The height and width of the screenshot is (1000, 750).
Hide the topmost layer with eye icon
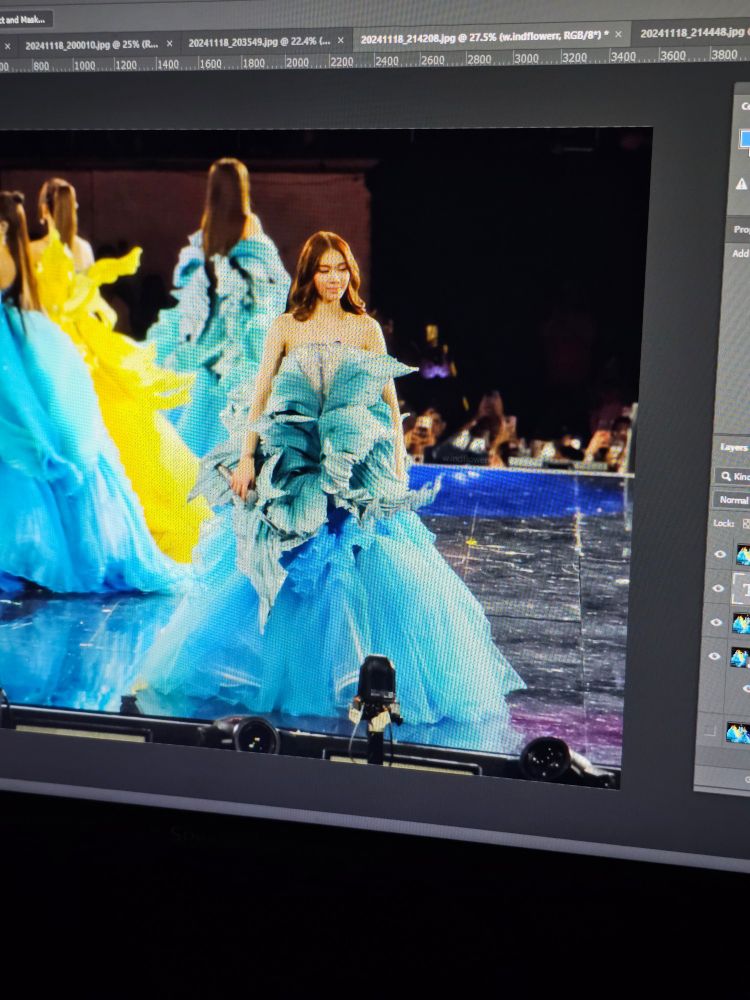(x=720, y=554)
